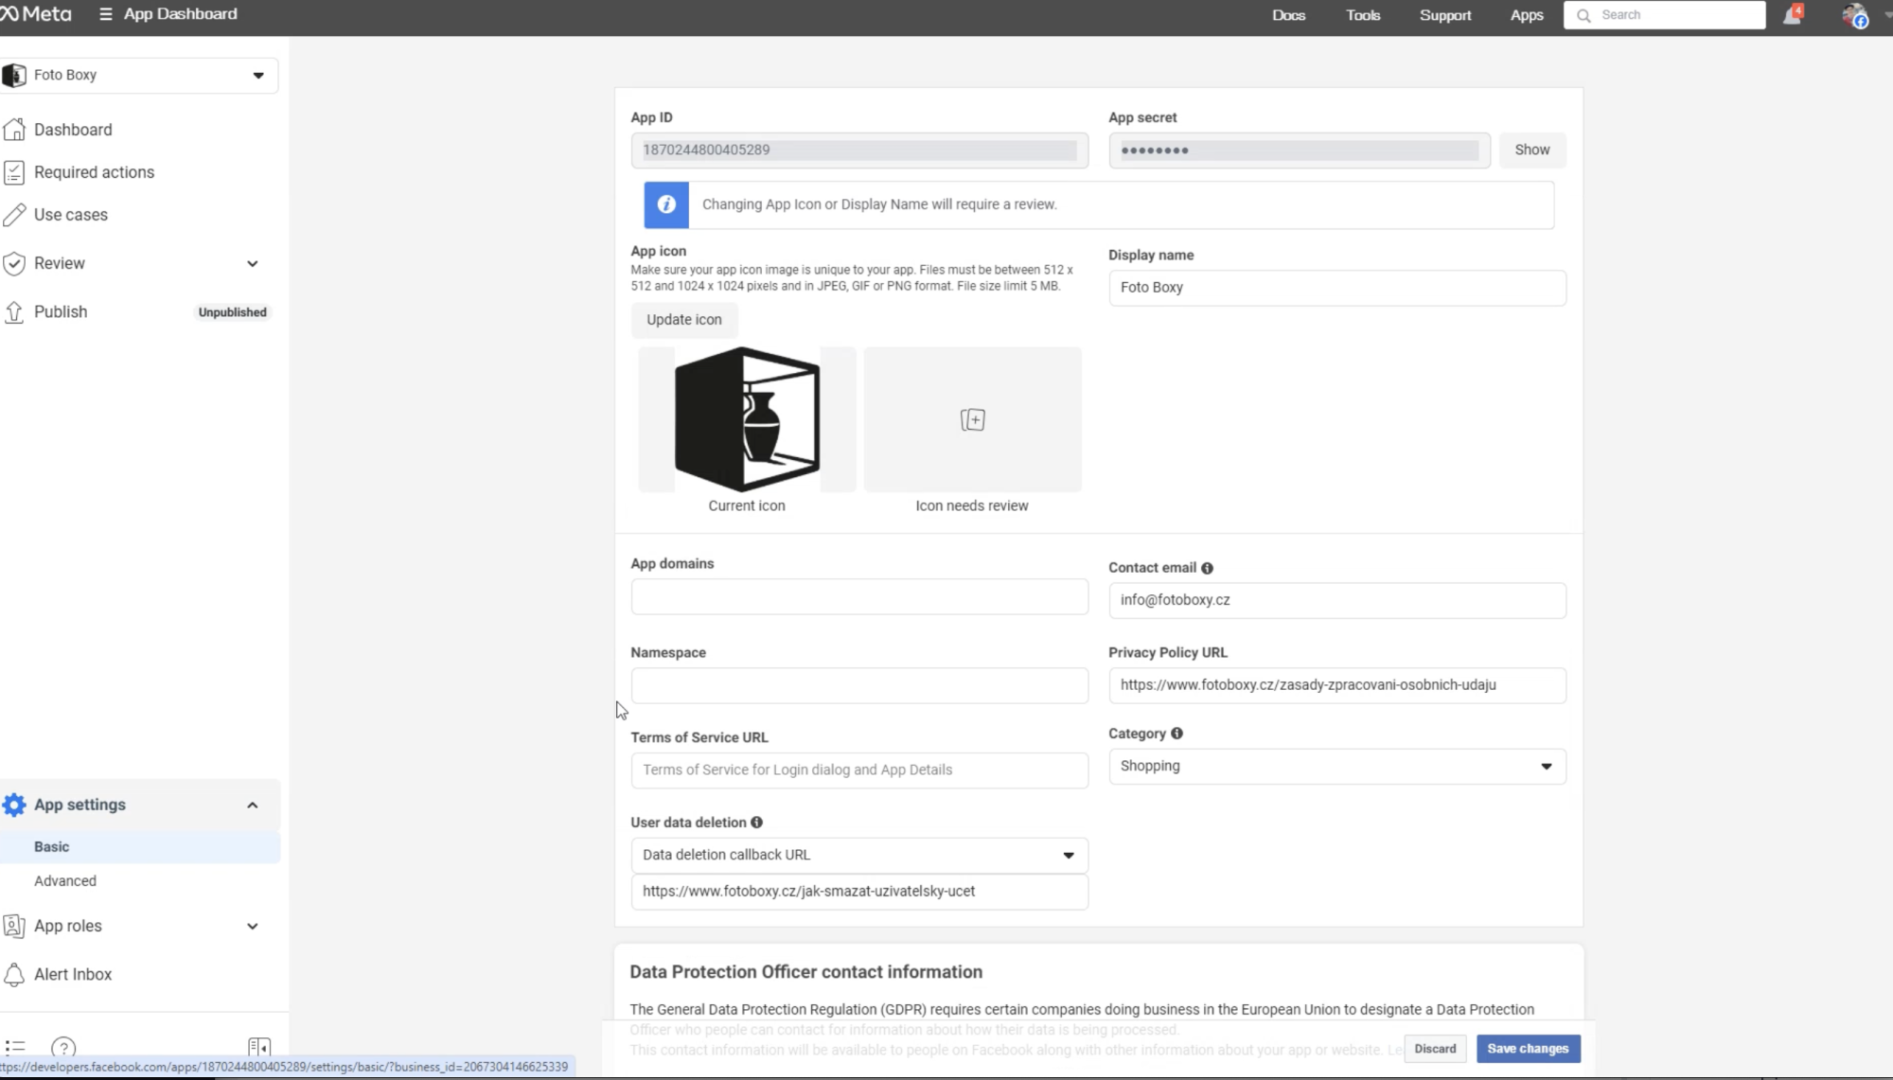The image size is (1893, 1080).
Task: Click the add icon placeholder needing review
Action: 972,419
